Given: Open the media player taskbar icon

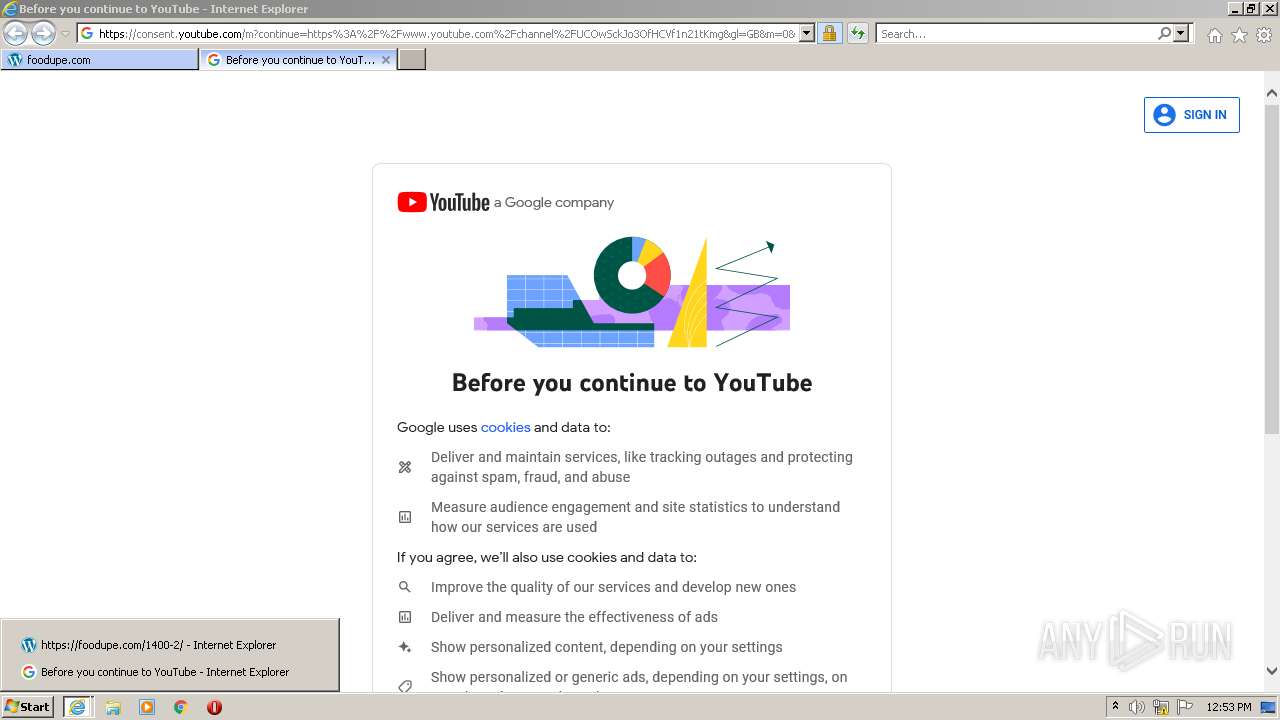Looking at the screenshot, I should (147, 707).
